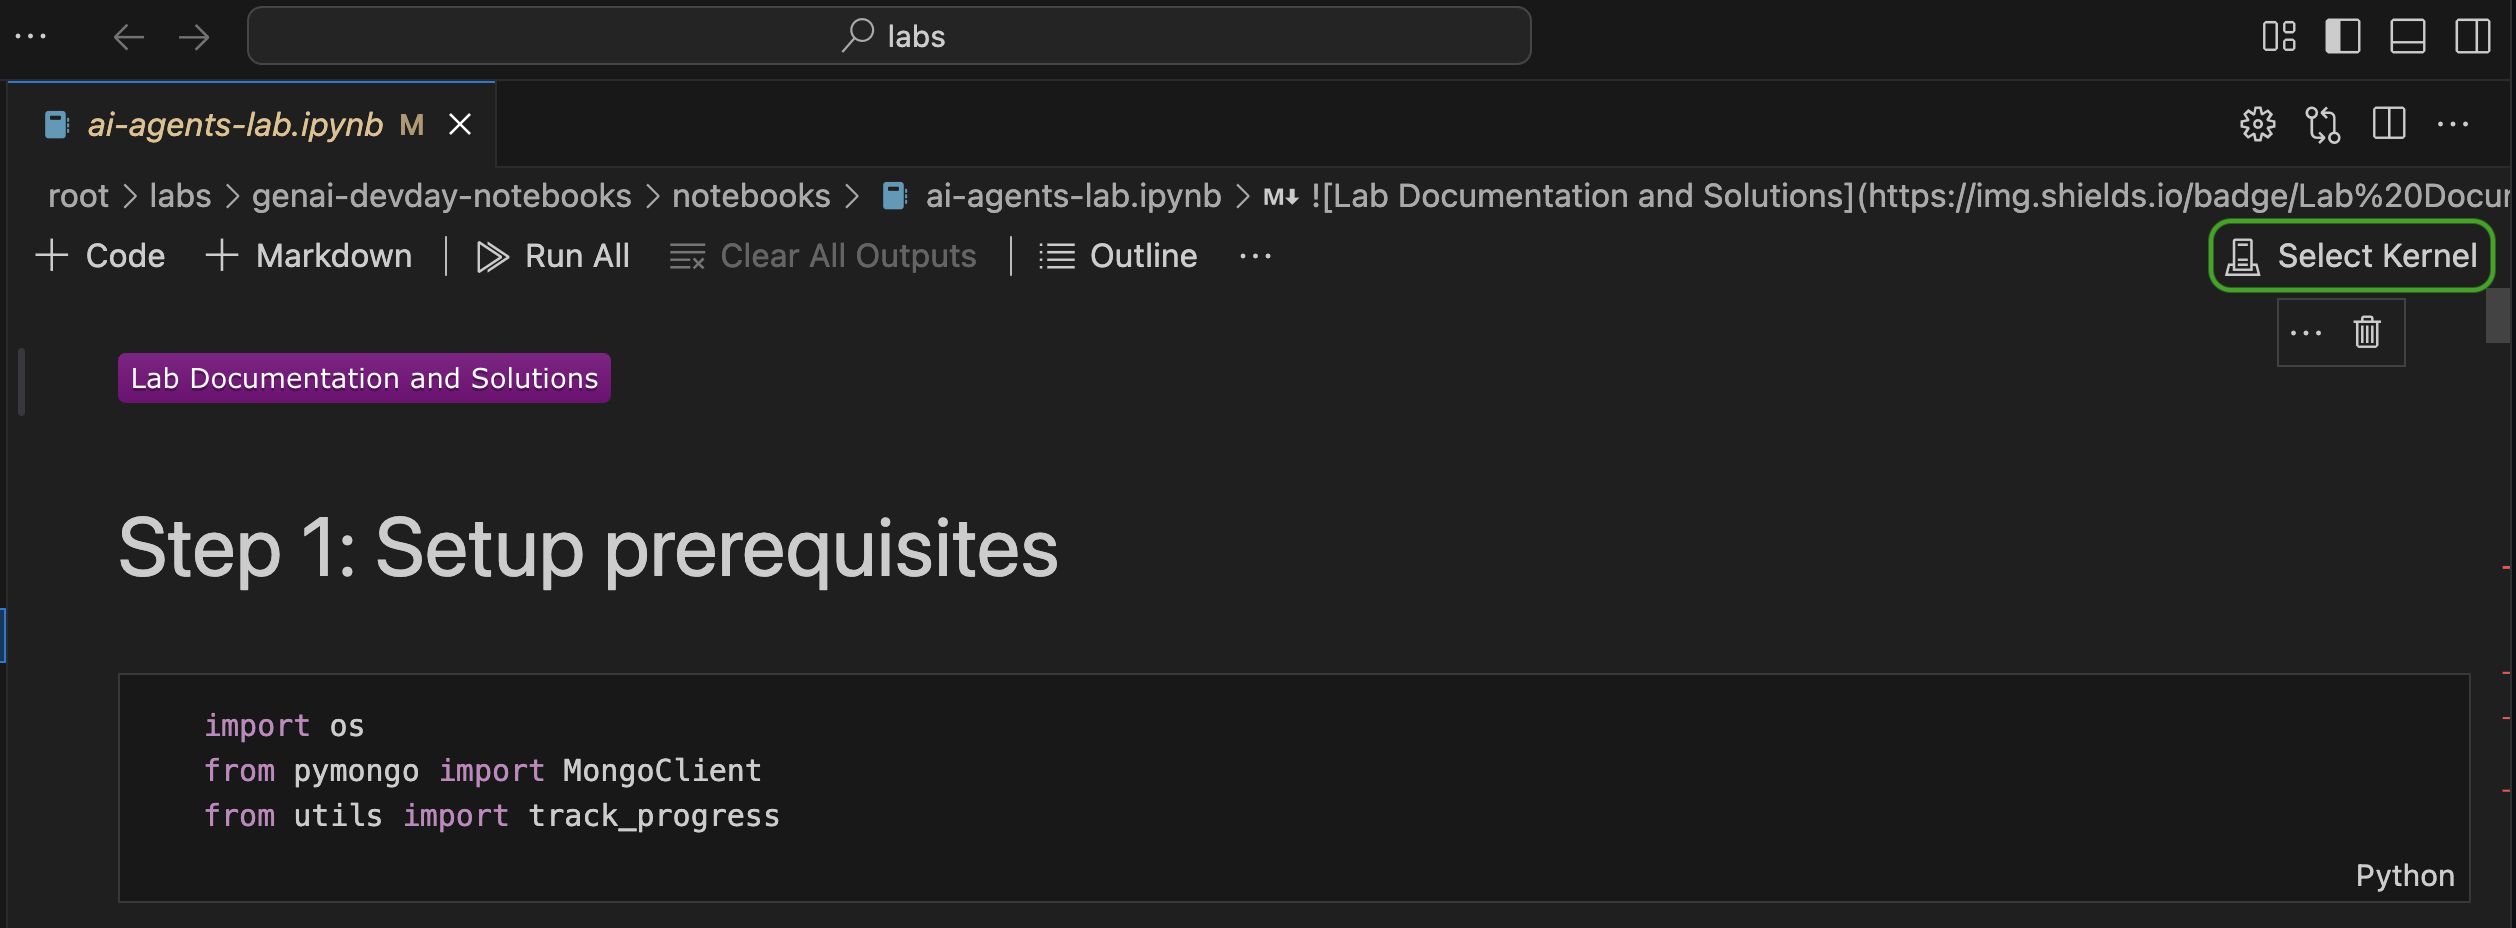The width and height of the screenshot is (2516, 928).
Task: Customize layout icon in title bar
Action: (2279, 37)
